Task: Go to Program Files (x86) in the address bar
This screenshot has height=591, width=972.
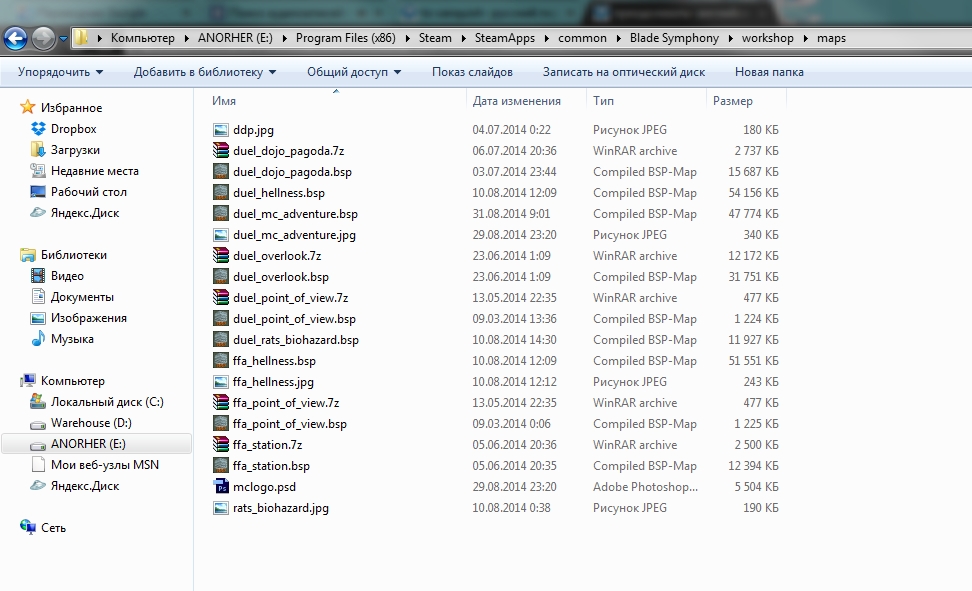Action: click(x=345, y=38)
